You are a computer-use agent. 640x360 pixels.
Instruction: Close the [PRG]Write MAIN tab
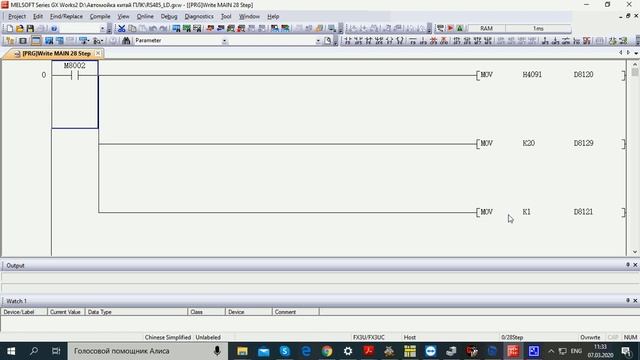coord(98,53)
